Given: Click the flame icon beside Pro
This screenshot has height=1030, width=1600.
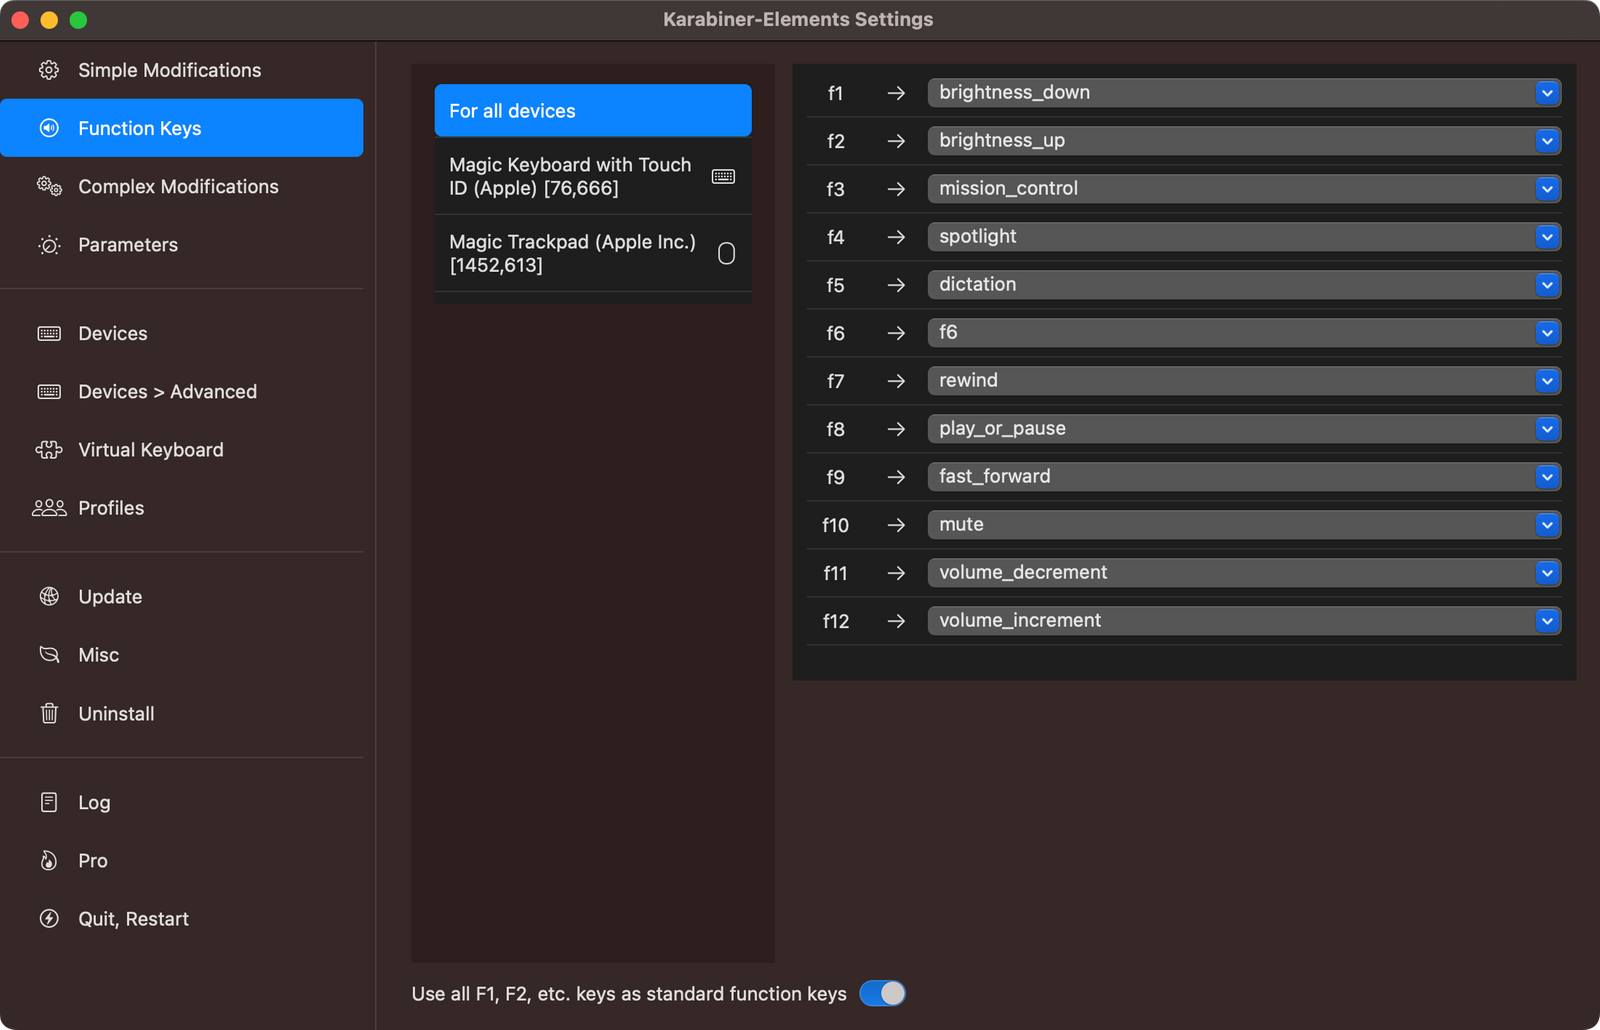Looking at the screenshot, I should coord(49,861).
